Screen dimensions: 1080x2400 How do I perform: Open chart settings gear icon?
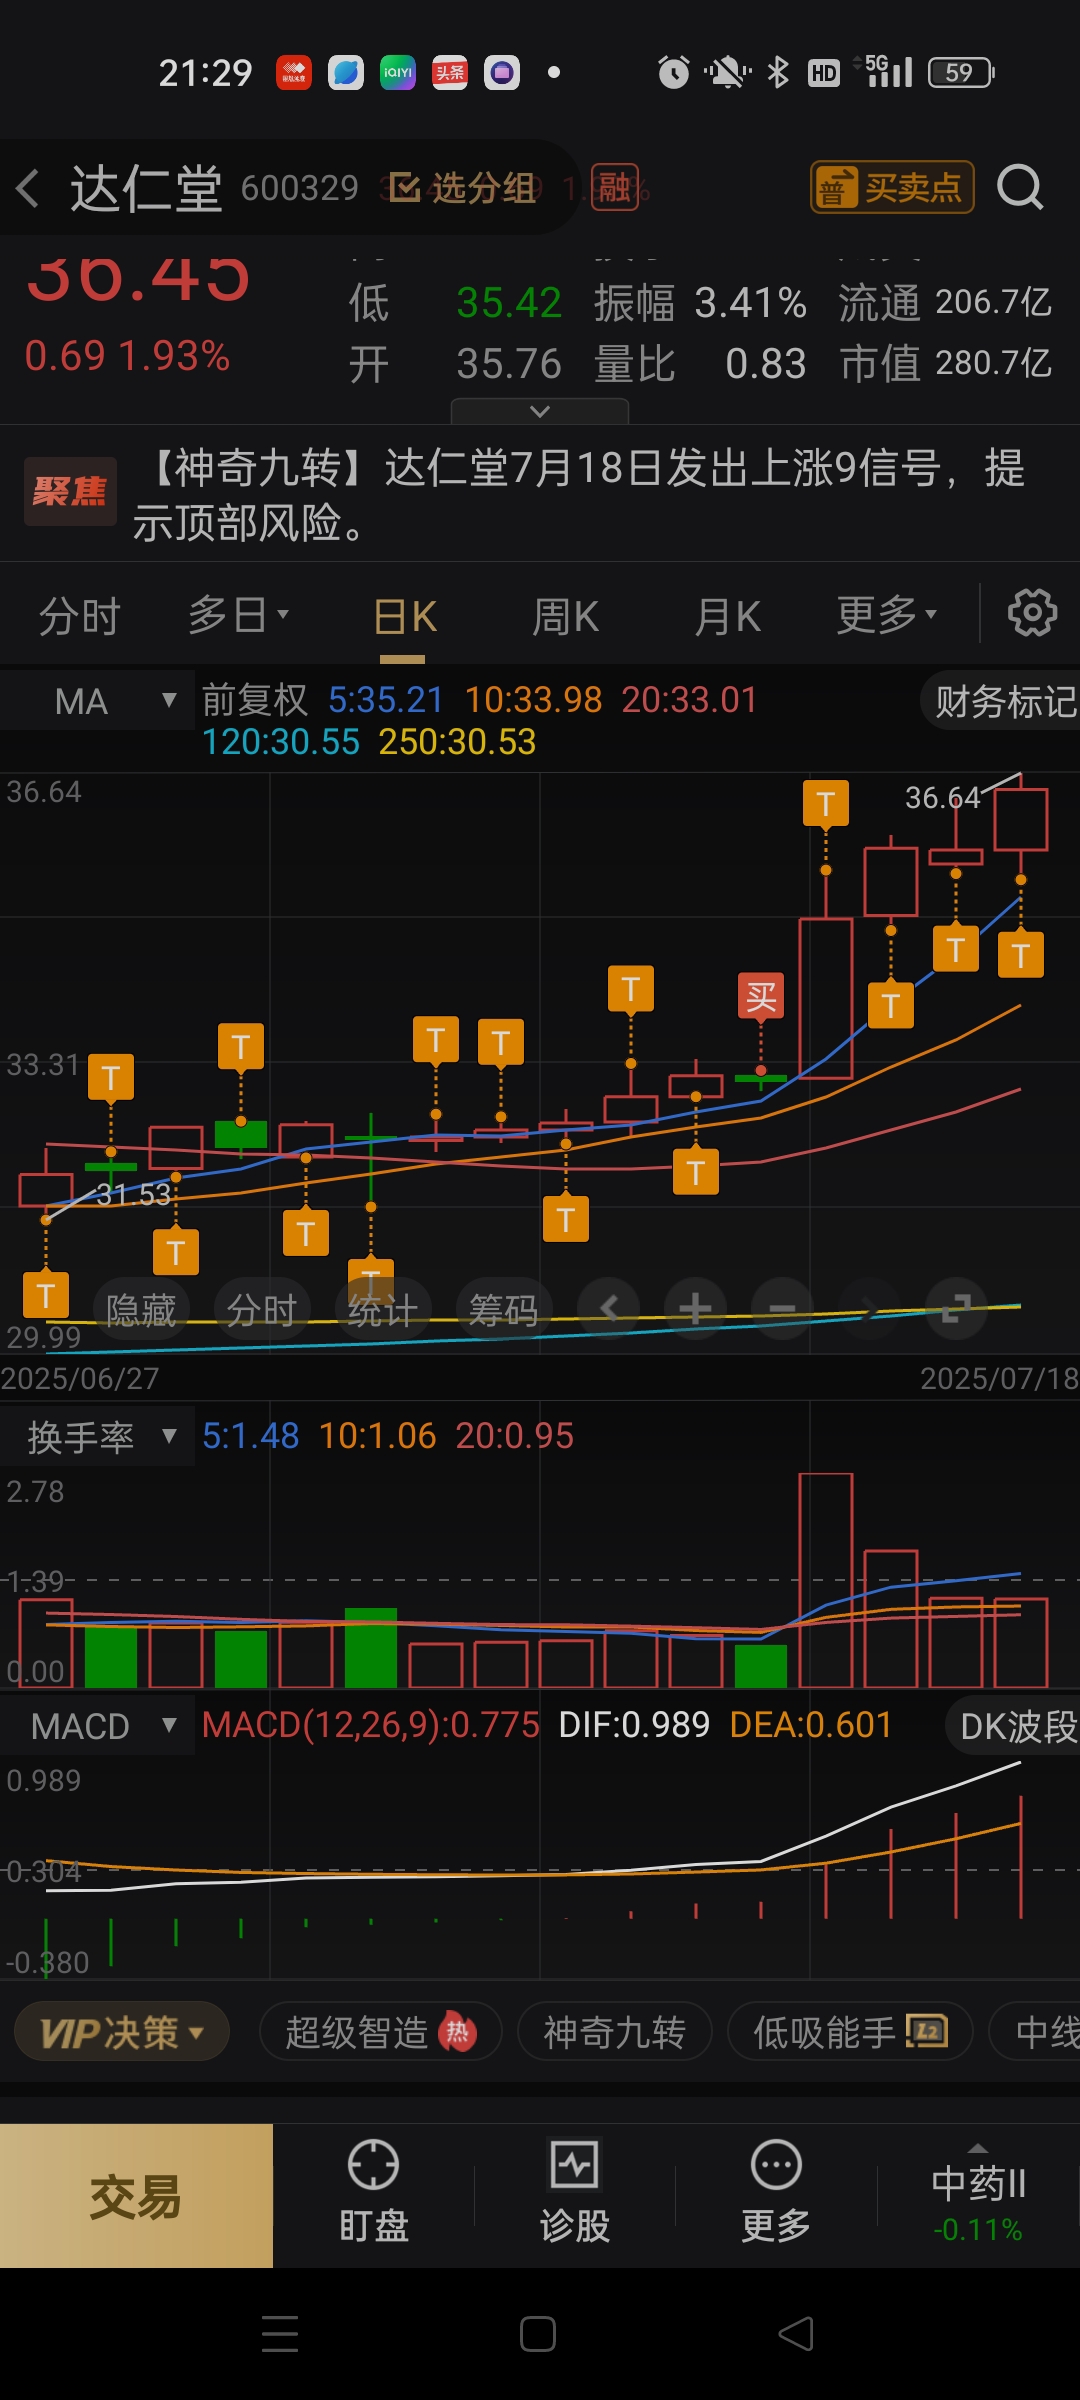[x=1032, y=613]
